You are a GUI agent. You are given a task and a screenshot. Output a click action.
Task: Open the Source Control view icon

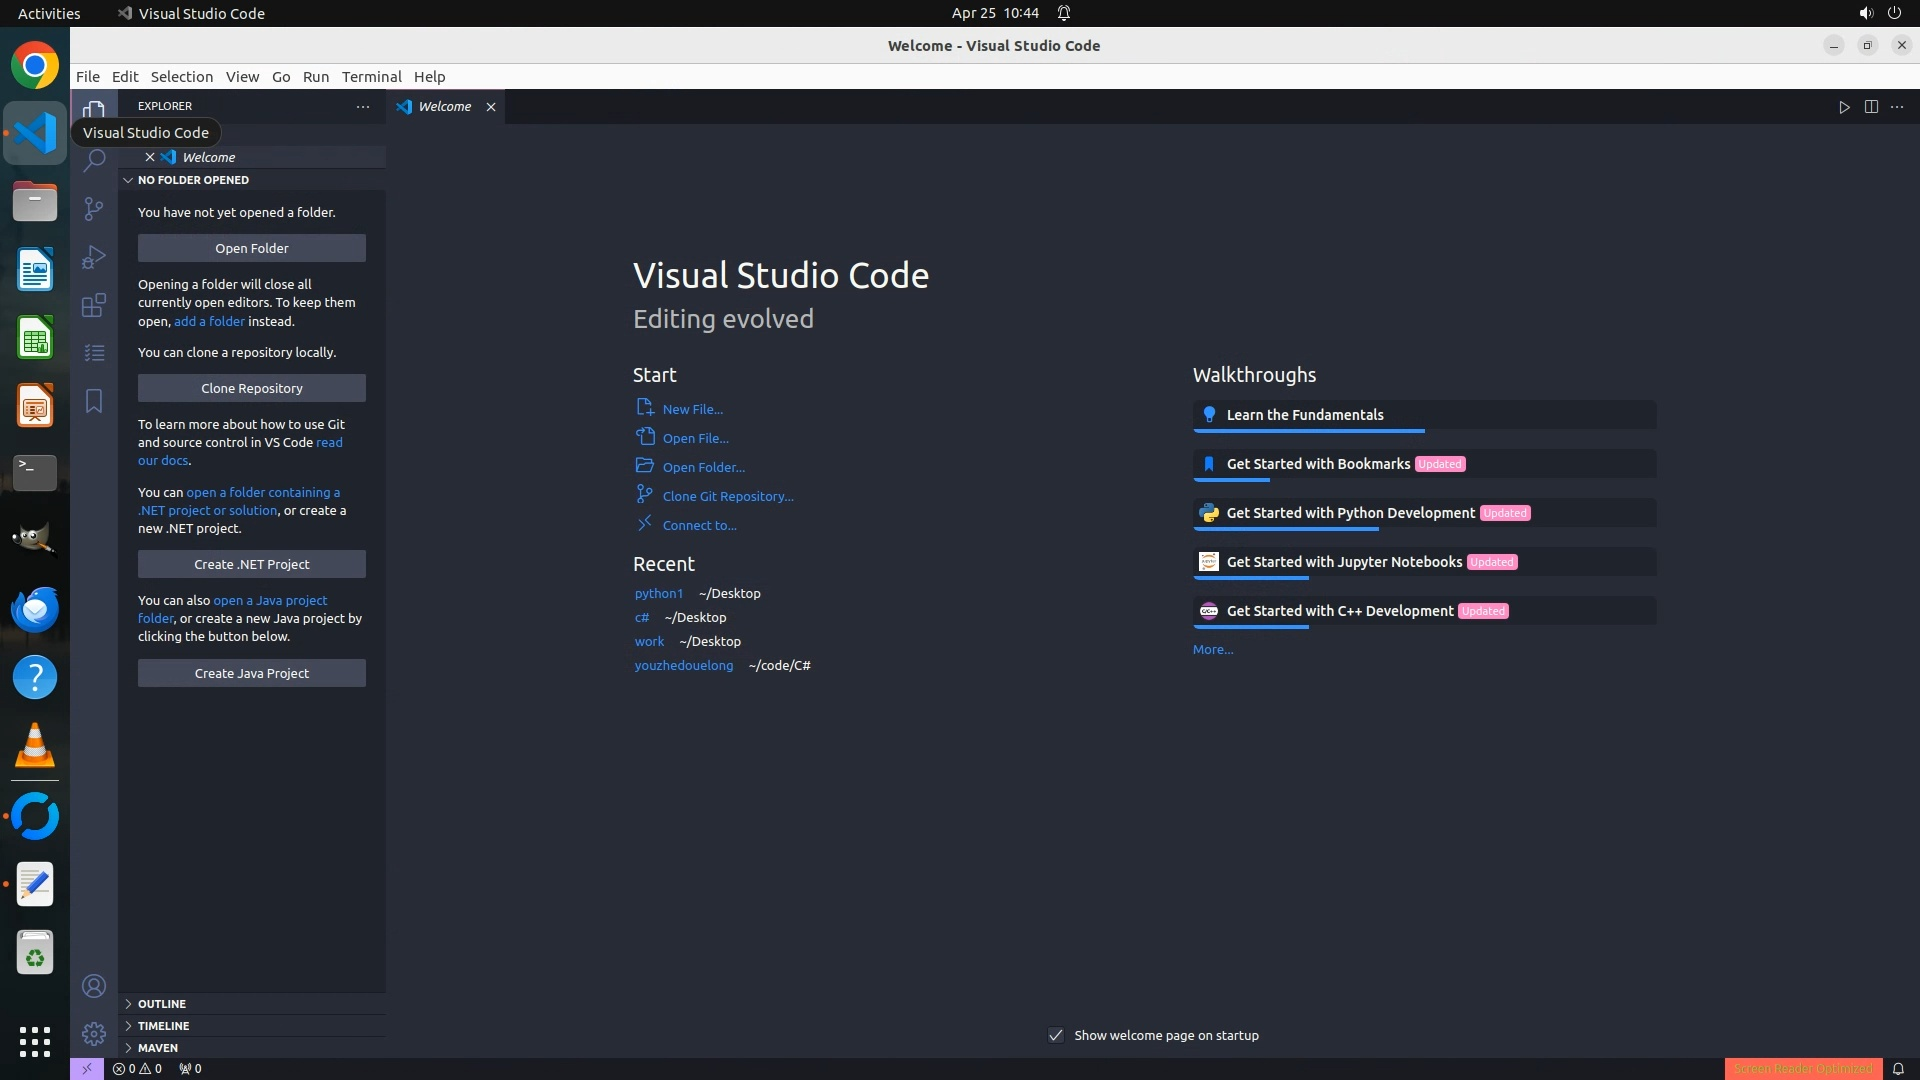(x=94, y=208)
